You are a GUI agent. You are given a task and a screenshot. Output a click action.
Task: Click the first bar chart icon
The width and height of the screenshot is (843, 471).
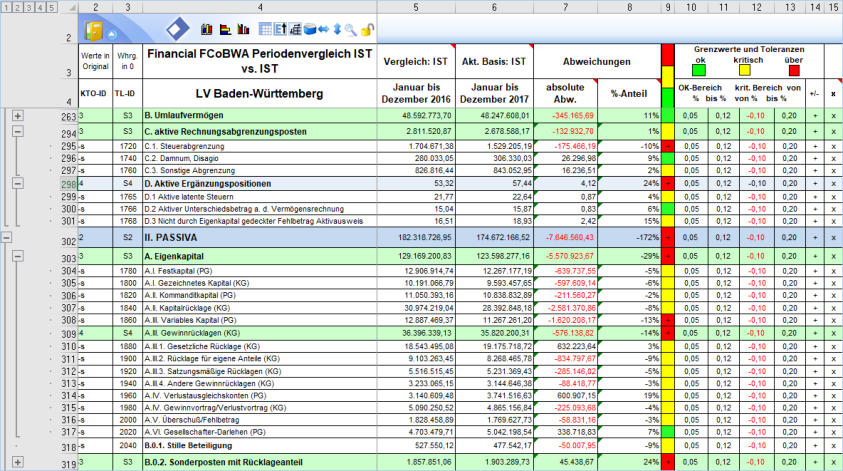[207, 30]
